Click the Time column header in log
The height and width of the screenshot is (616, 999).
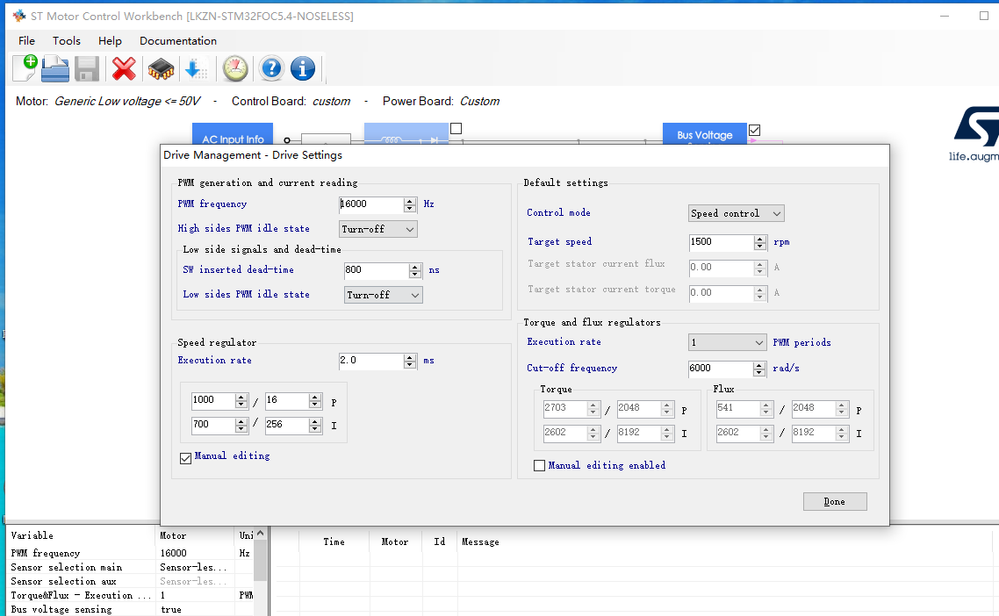334,542
